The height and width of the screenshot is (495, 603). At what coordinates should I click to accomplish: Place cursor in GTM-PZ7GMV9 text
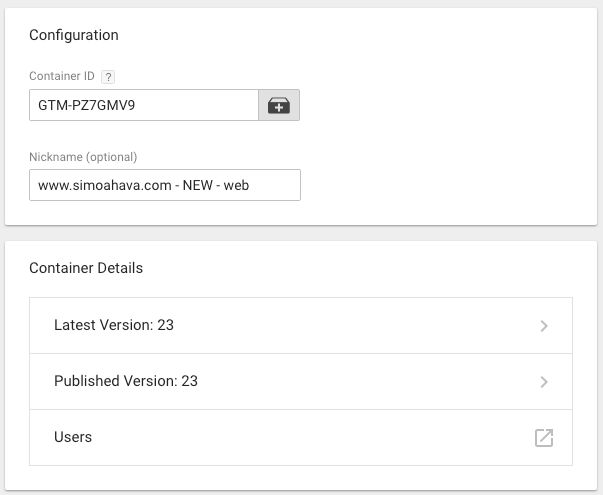pyautogui.click(x=87, y=105)
